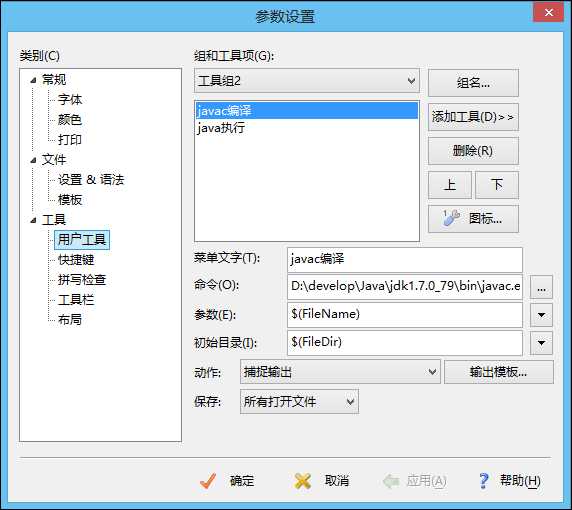
Task: Click 添加工具(D)>> button
Action: coord(473,117)
